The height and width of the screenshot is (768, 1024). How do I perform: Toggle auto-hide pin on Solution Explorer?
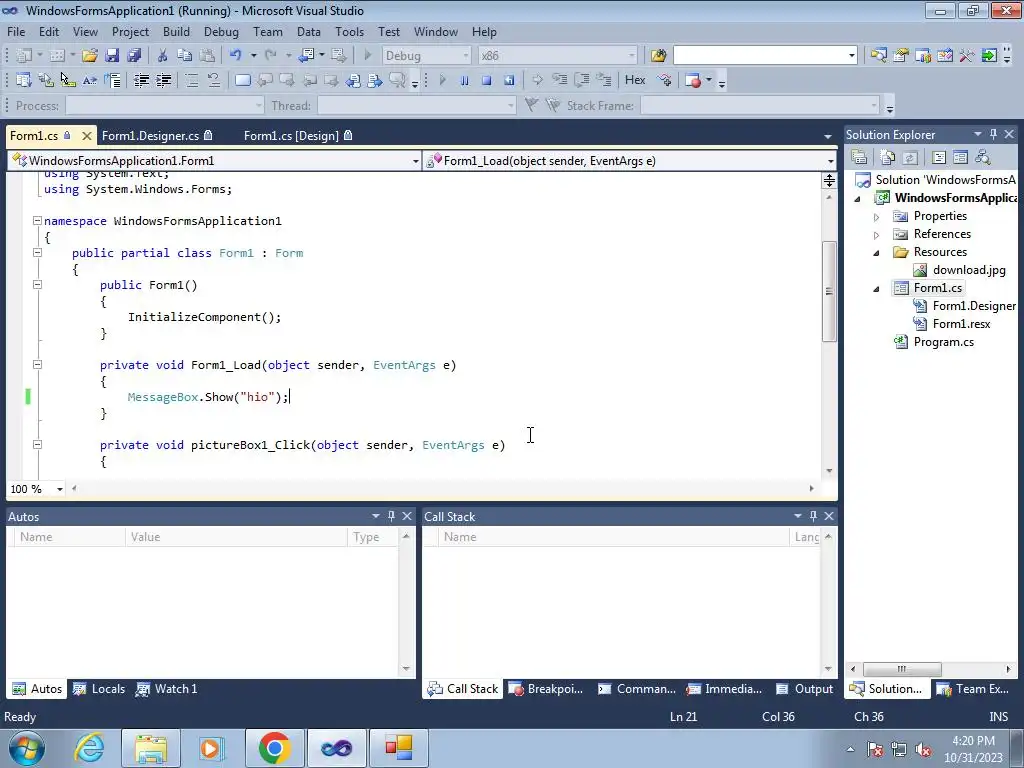click(x=993, y=134)
